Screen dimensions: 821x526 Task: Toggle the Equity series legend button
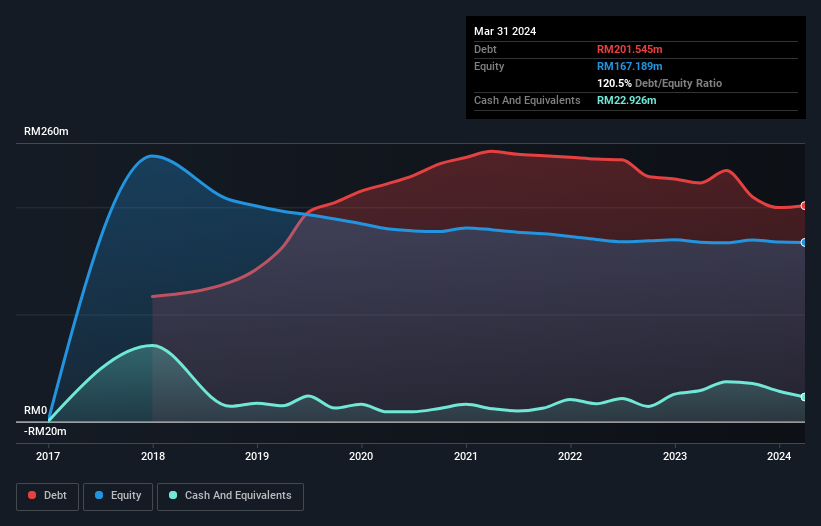click(118, 496)
